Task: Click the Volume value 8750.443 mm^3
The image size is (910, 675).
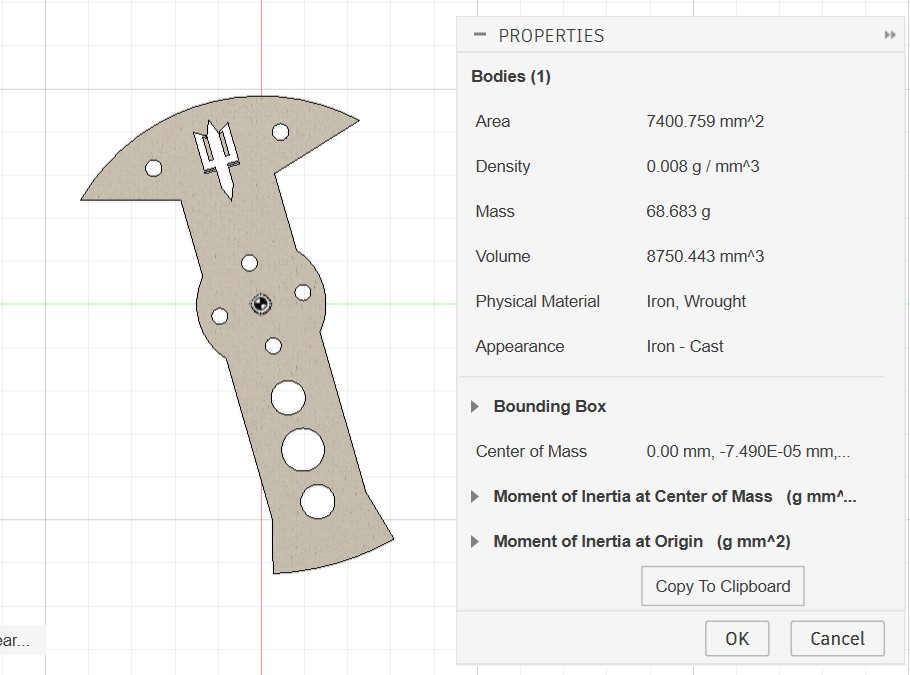Action: (705, 257)
